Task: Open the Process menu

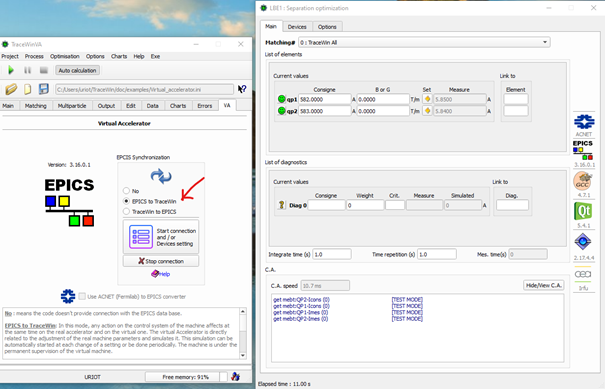Action: click(34, 56)
